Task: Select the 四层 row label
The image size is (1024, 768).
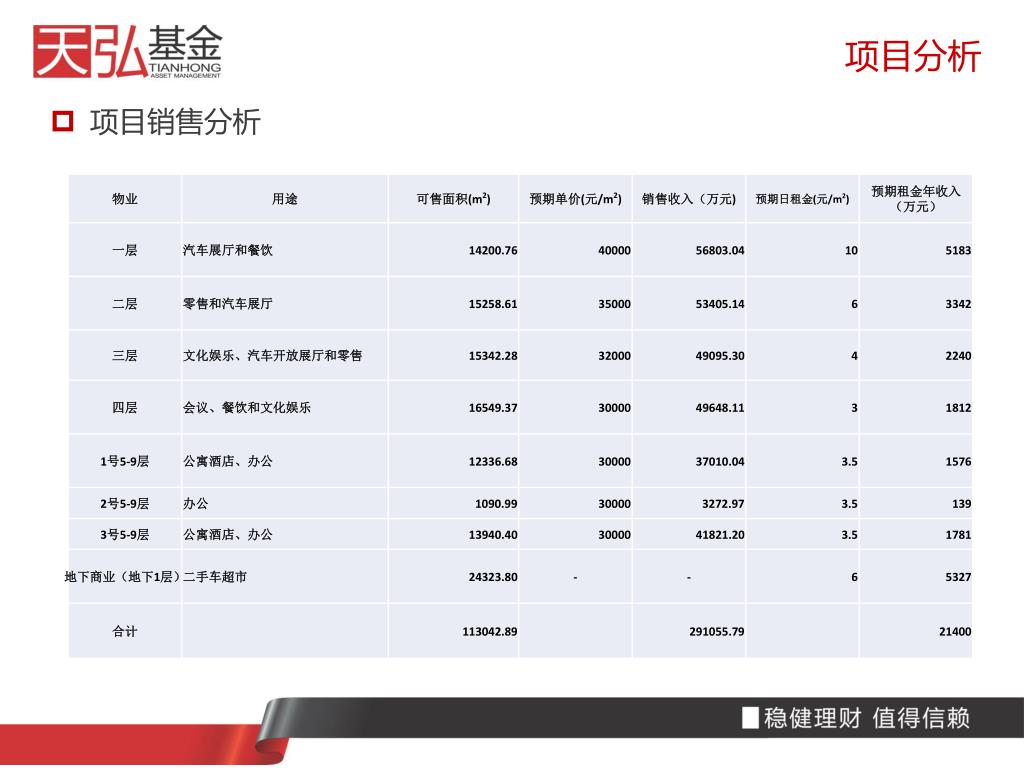Action: click(125, 408)
